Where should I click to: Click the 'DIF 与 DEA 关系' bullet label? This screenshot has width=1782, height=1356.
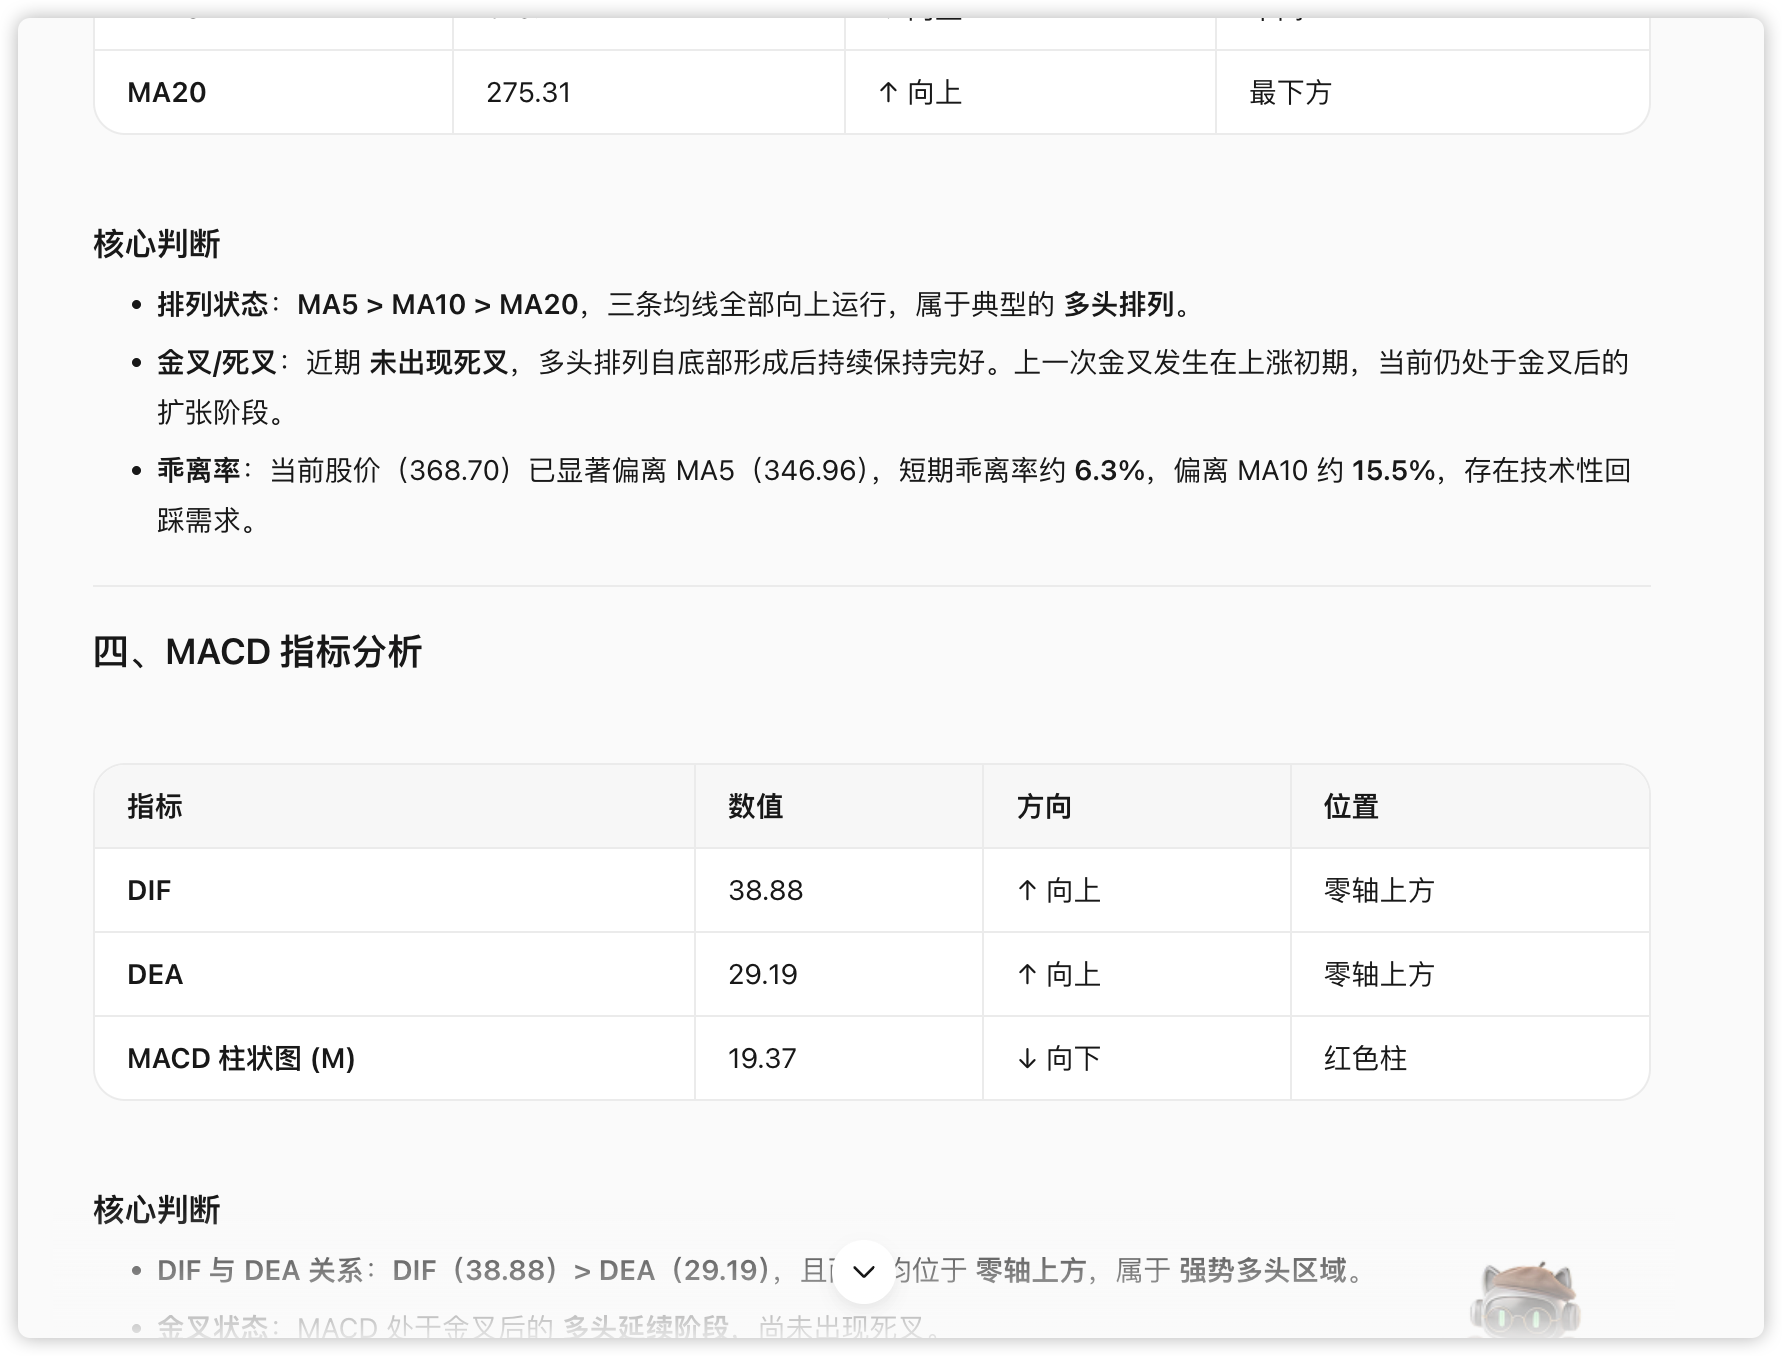tap(260, 1270)
